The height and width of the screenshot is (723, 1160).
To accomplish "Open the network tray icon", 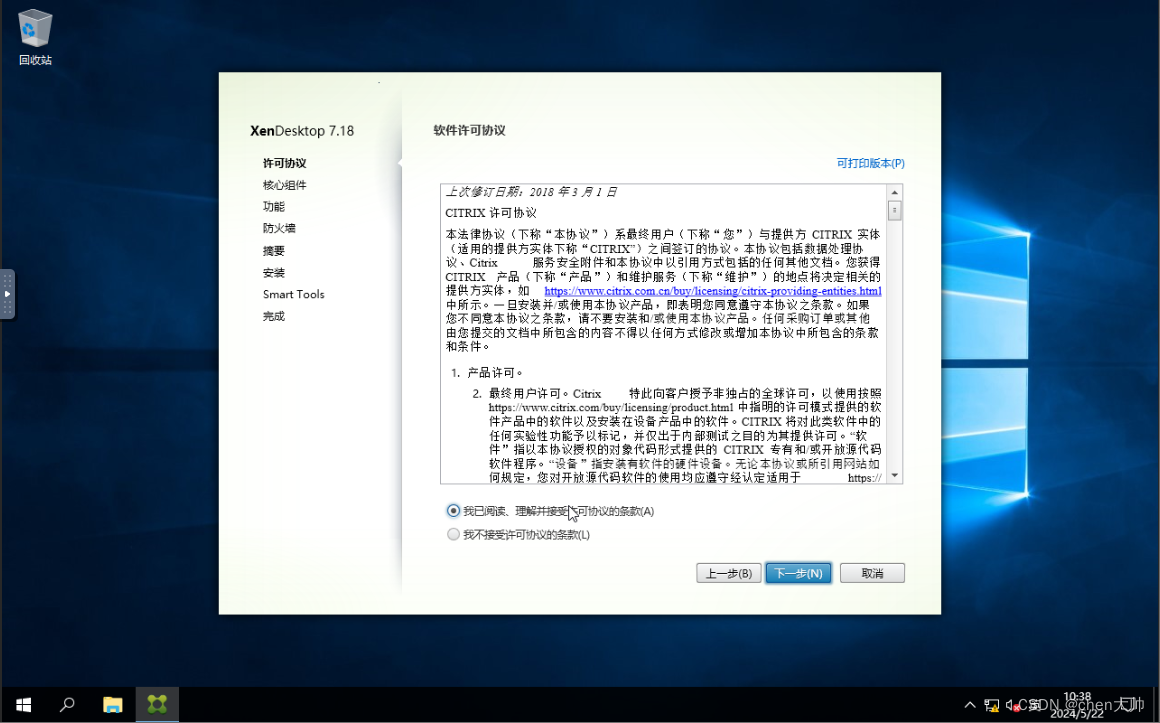I will click(991, 705).
